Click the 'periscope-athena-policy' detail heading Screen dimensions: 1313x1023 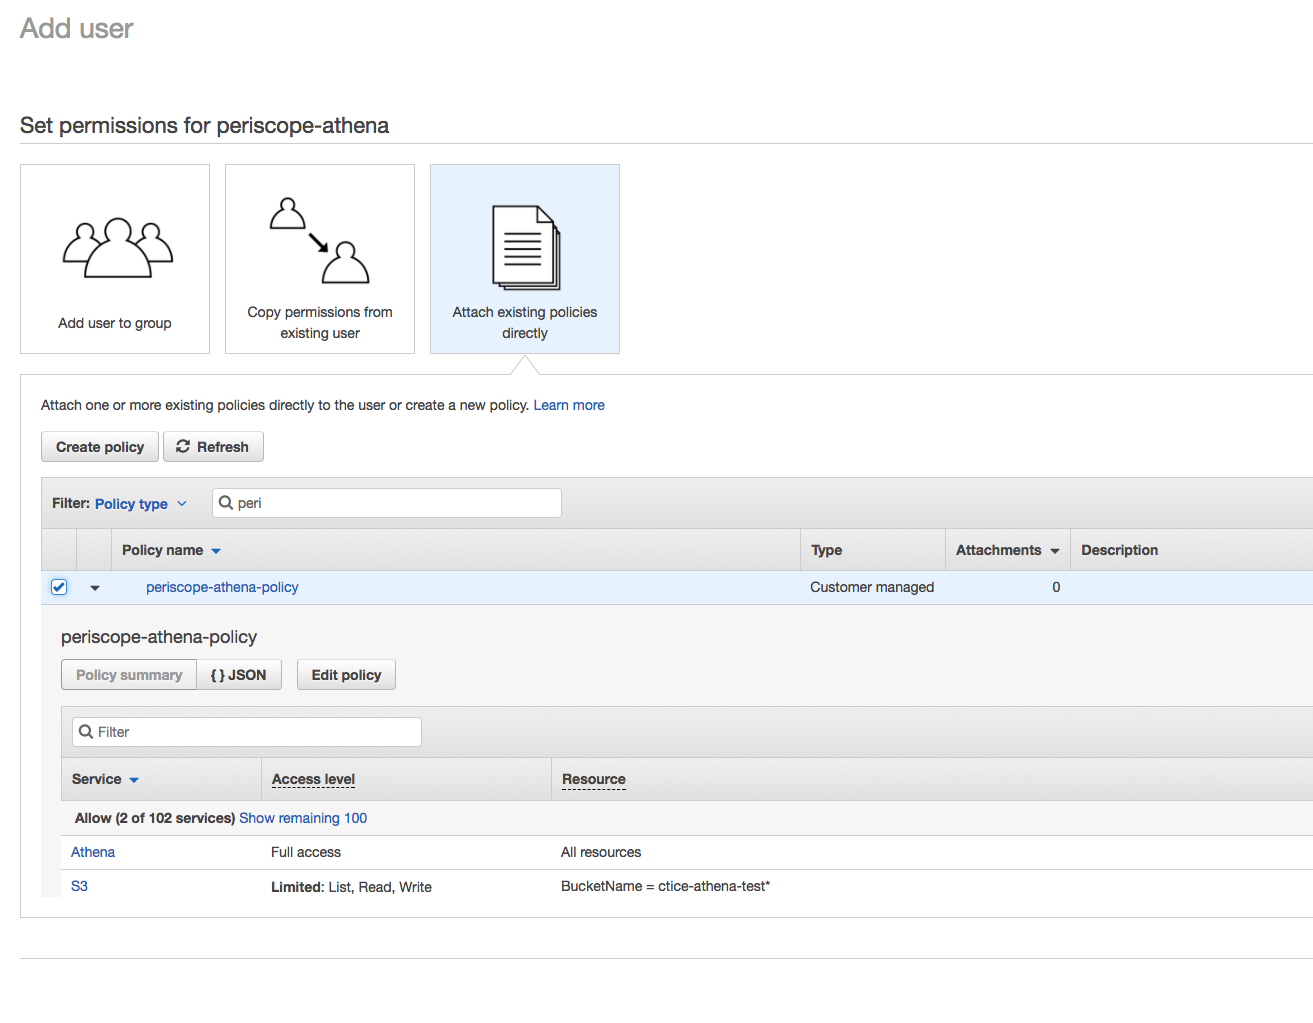[159, 637]
